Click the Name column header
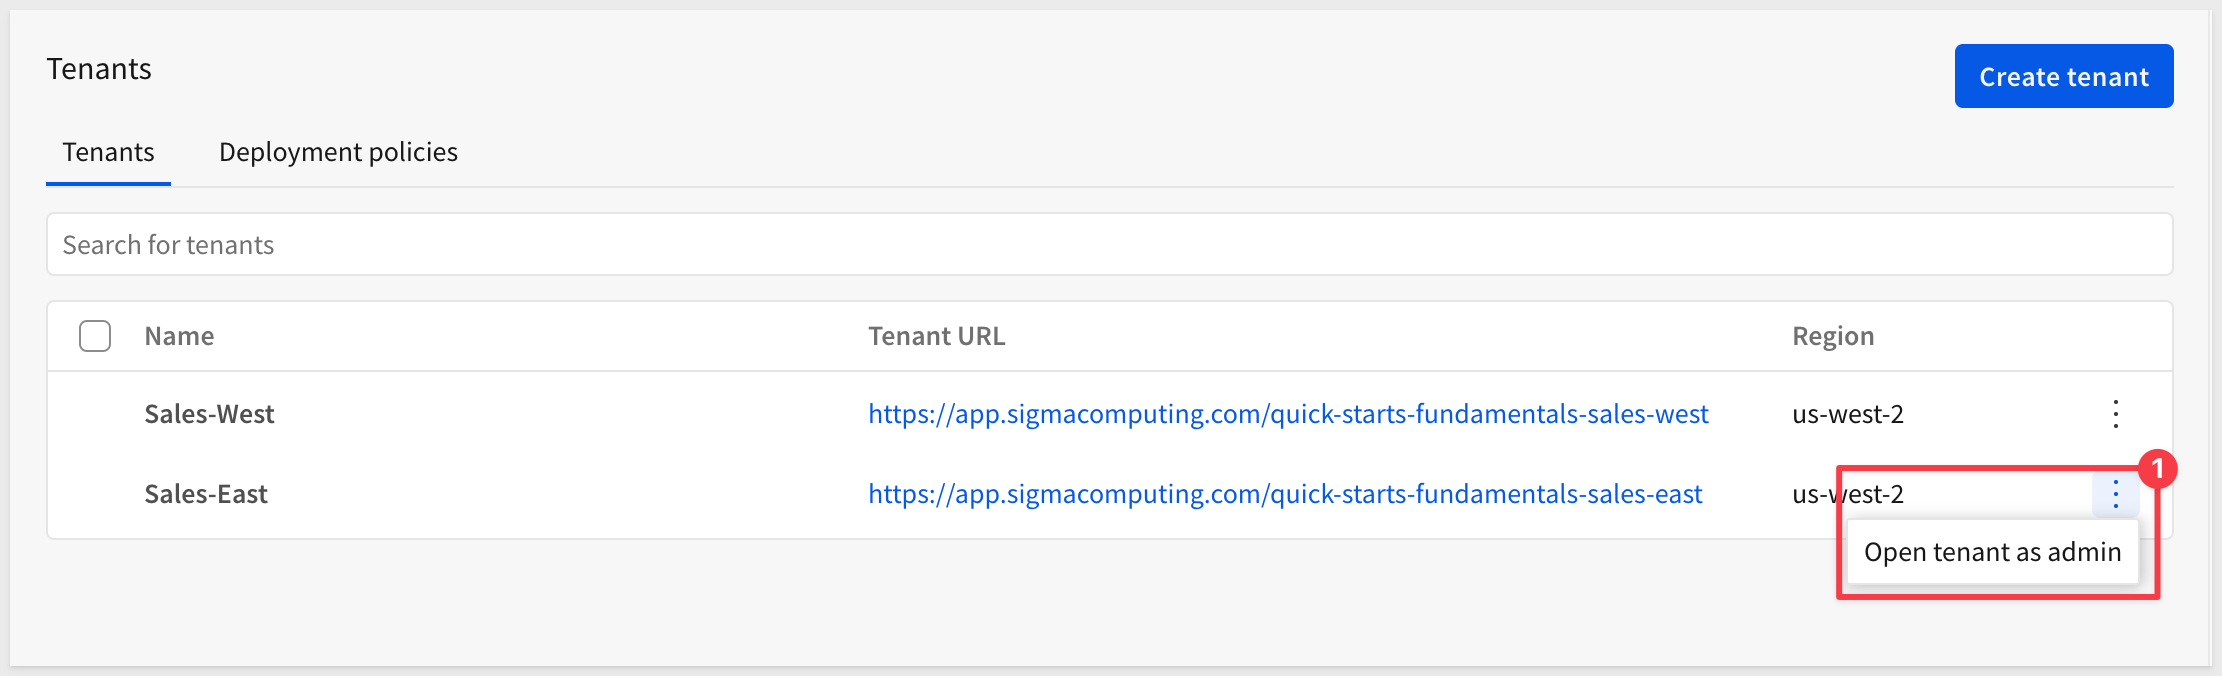Image resolution: width=2222 pixels, height=676 pixels. (x=179, y=336)
